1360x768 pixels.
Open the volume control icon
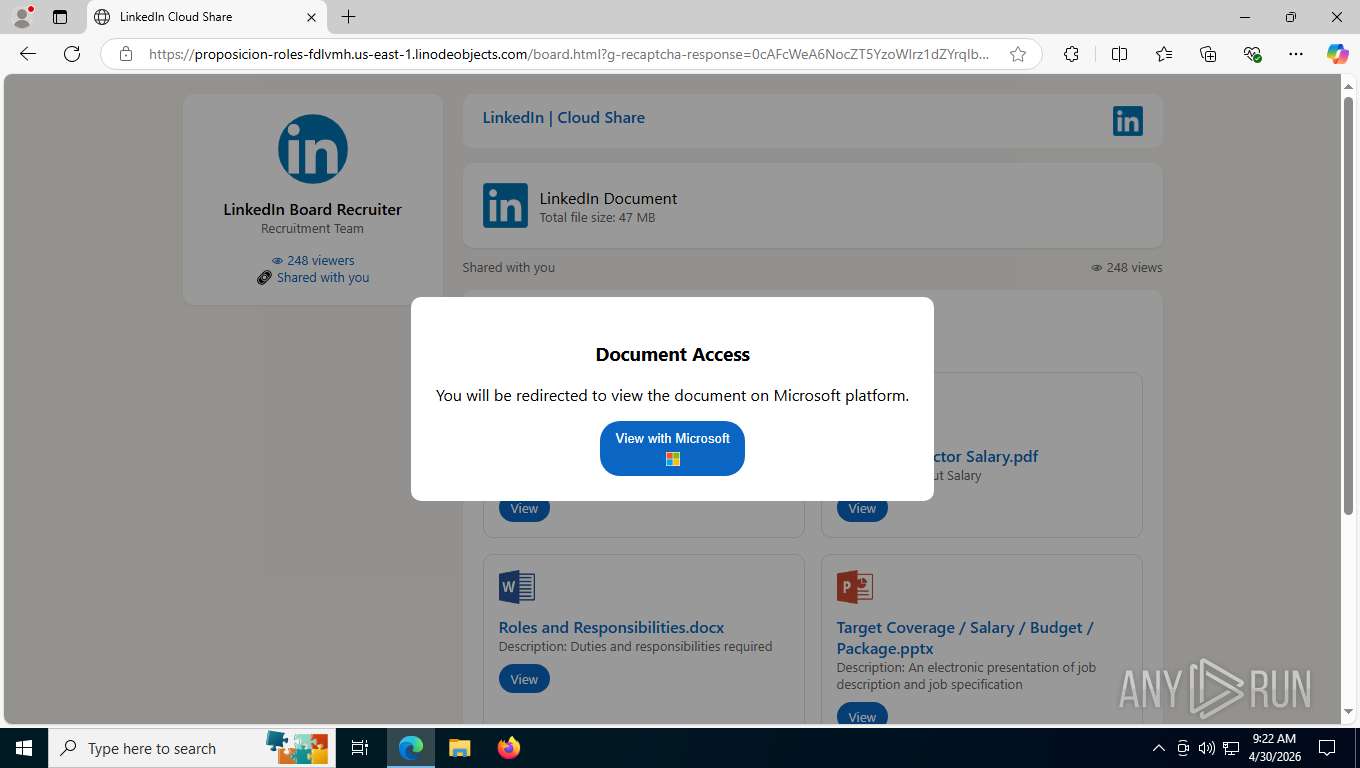(x=1207, y=748)
